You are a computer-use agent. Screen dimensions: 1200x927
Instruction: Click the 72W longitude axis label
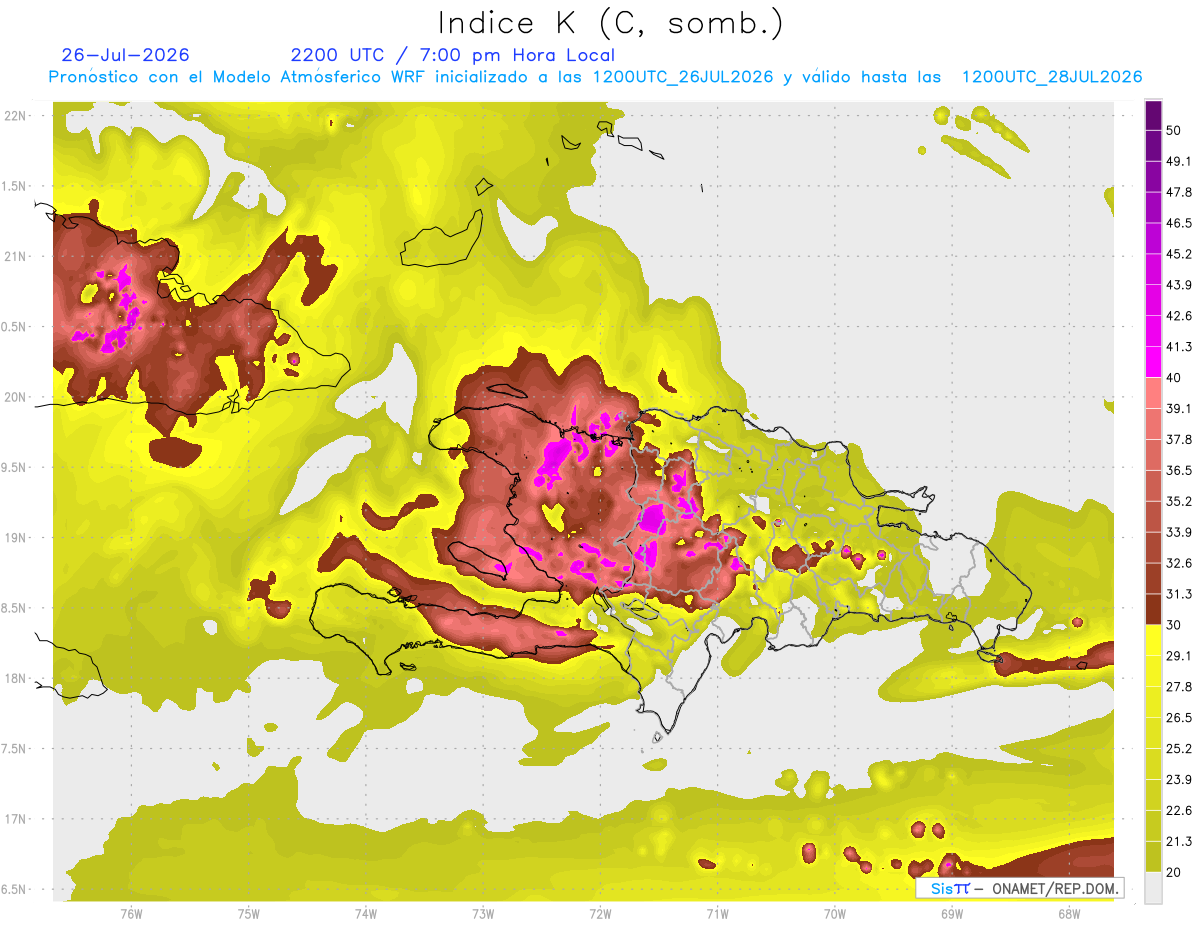pyautogui.click(x=600, y=914)
